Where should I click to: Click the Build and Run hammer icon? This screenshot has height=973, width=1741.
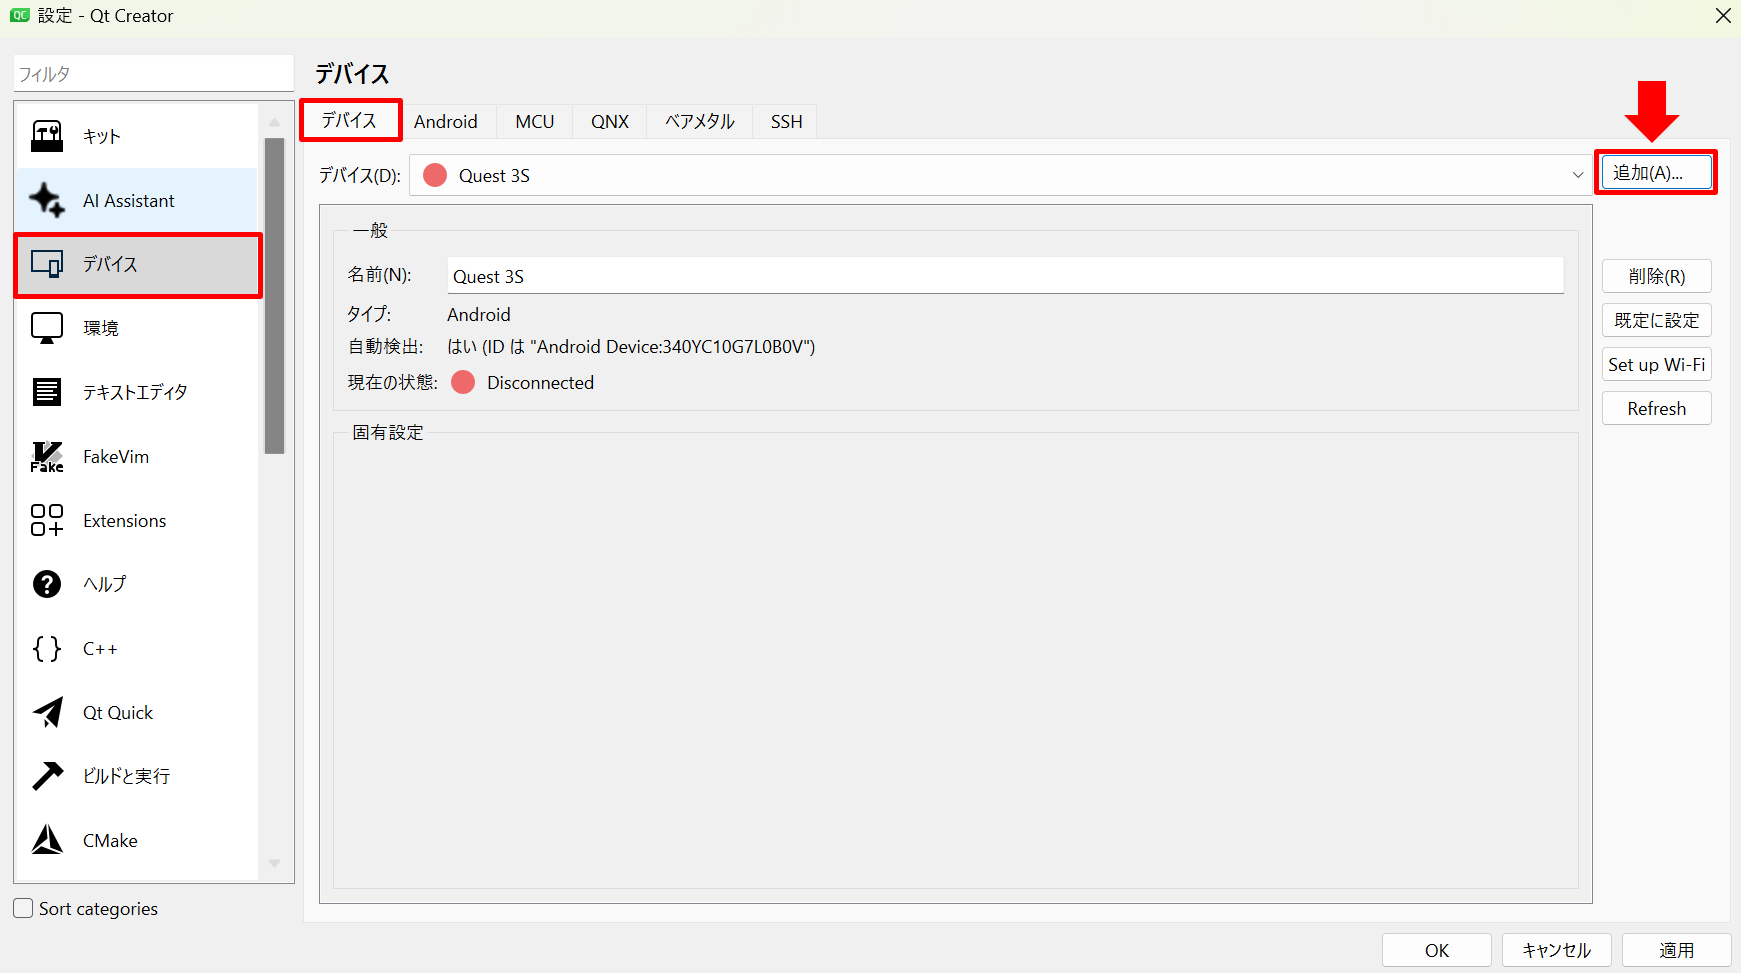point(47,776)
